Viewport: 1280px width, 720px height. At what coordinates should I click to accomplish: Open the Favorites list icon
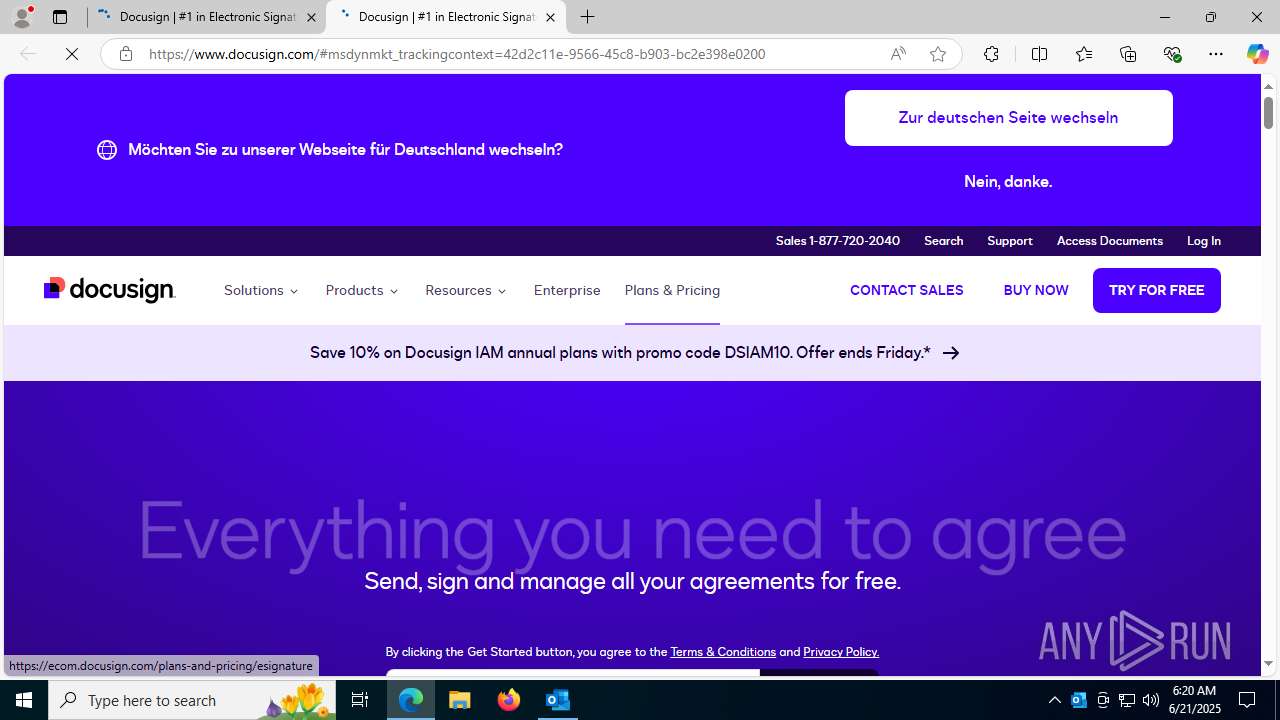pyautogui.click(x=1083, y=54)
